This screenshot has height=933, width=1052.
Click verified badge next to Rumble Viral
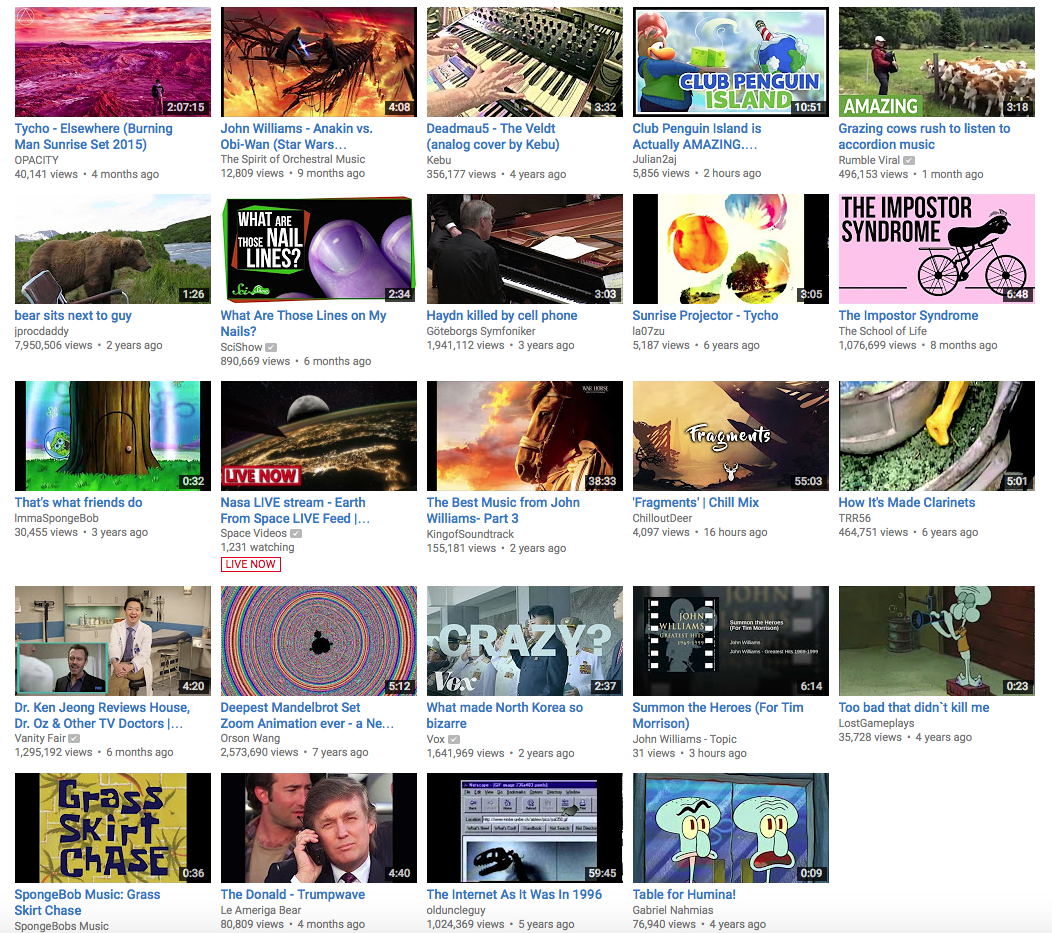point(909,160)
